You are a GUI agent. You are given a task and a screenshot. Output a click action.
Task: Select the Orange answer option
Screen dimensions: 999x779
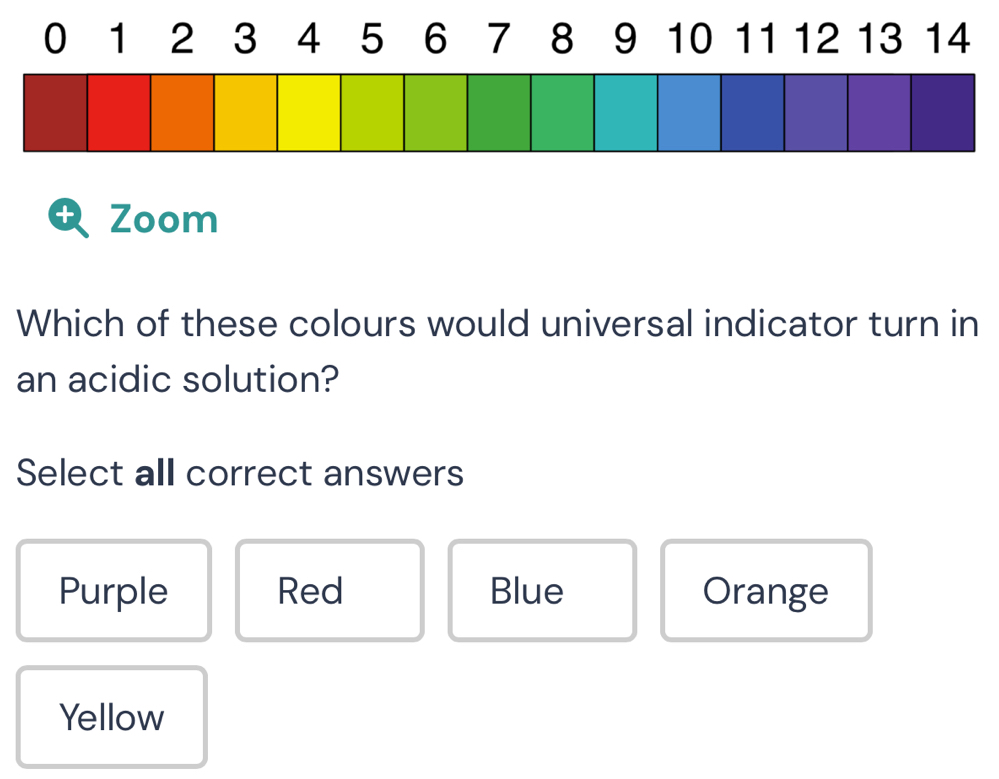(766, 591)
